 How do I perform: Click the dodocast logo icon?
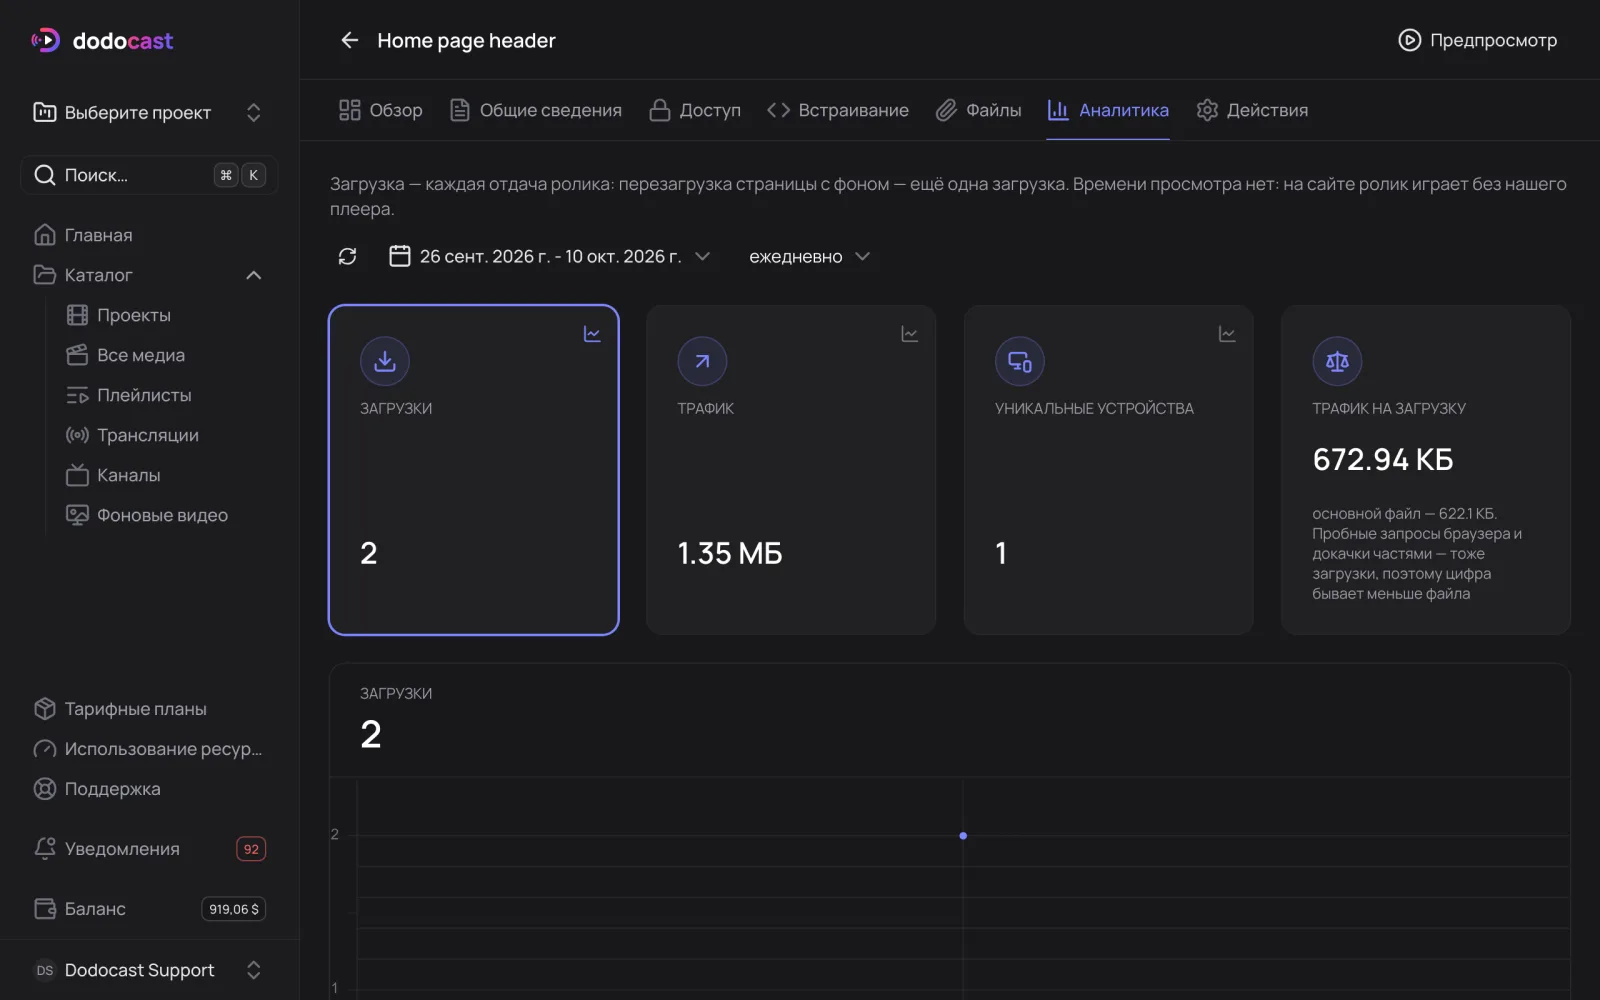45,40
